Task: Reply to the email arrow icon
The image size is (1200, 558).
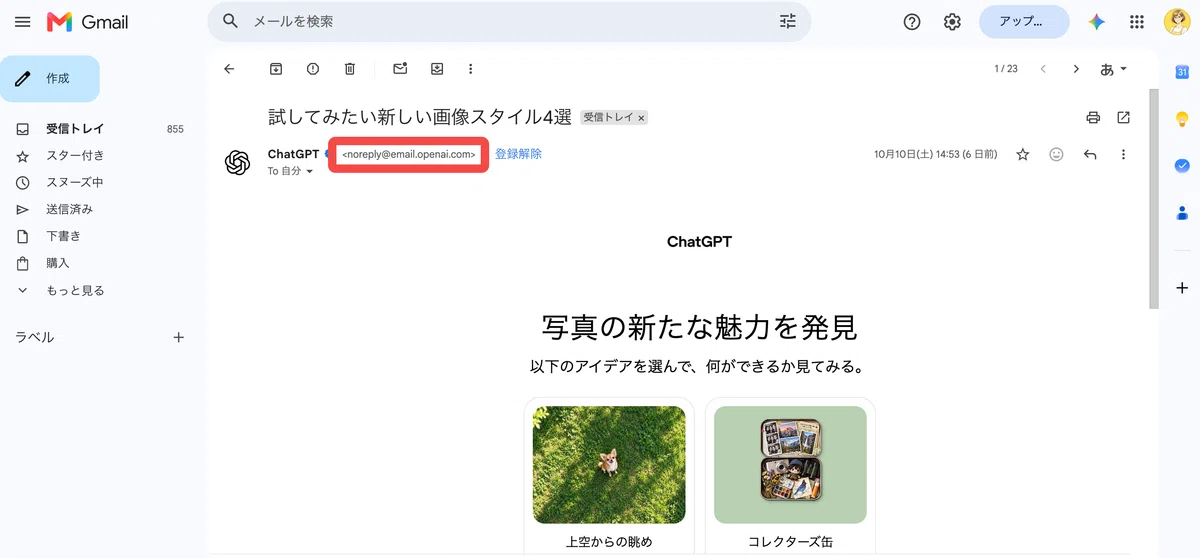Action: tap(1090, 155)
